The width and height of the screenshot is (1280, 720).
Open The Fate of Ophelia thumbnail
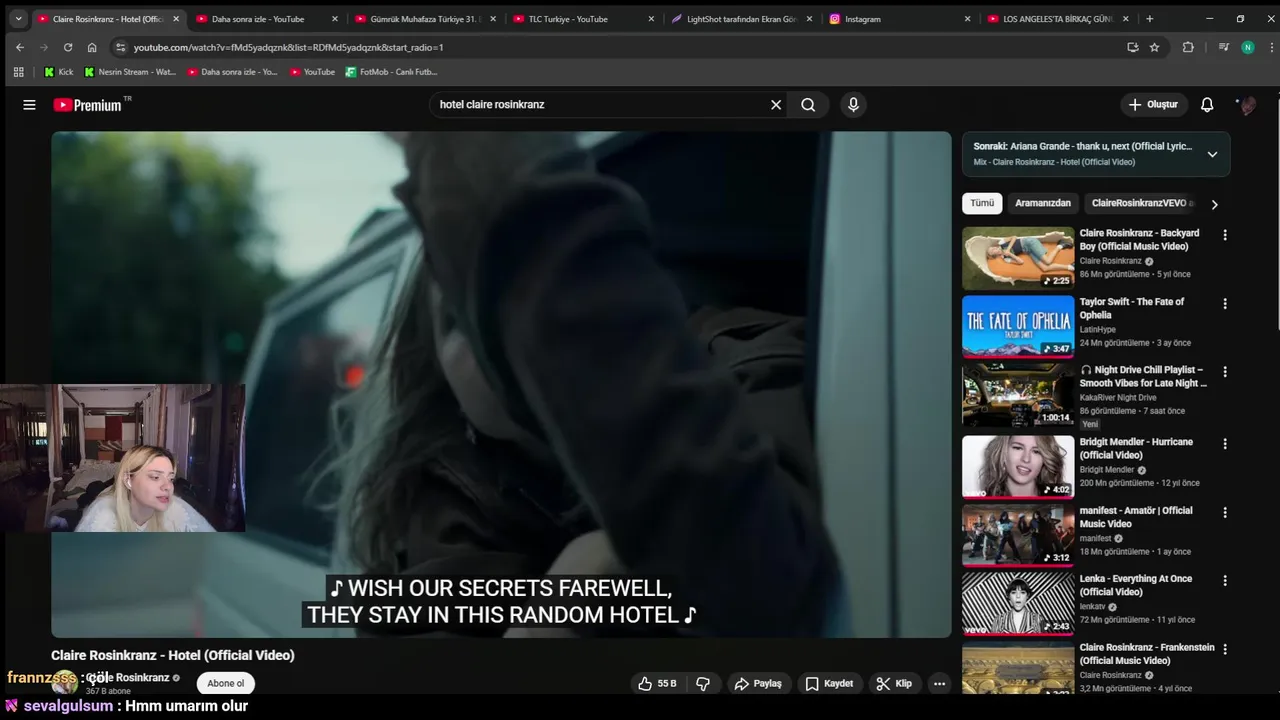[x=1018, y=326]
